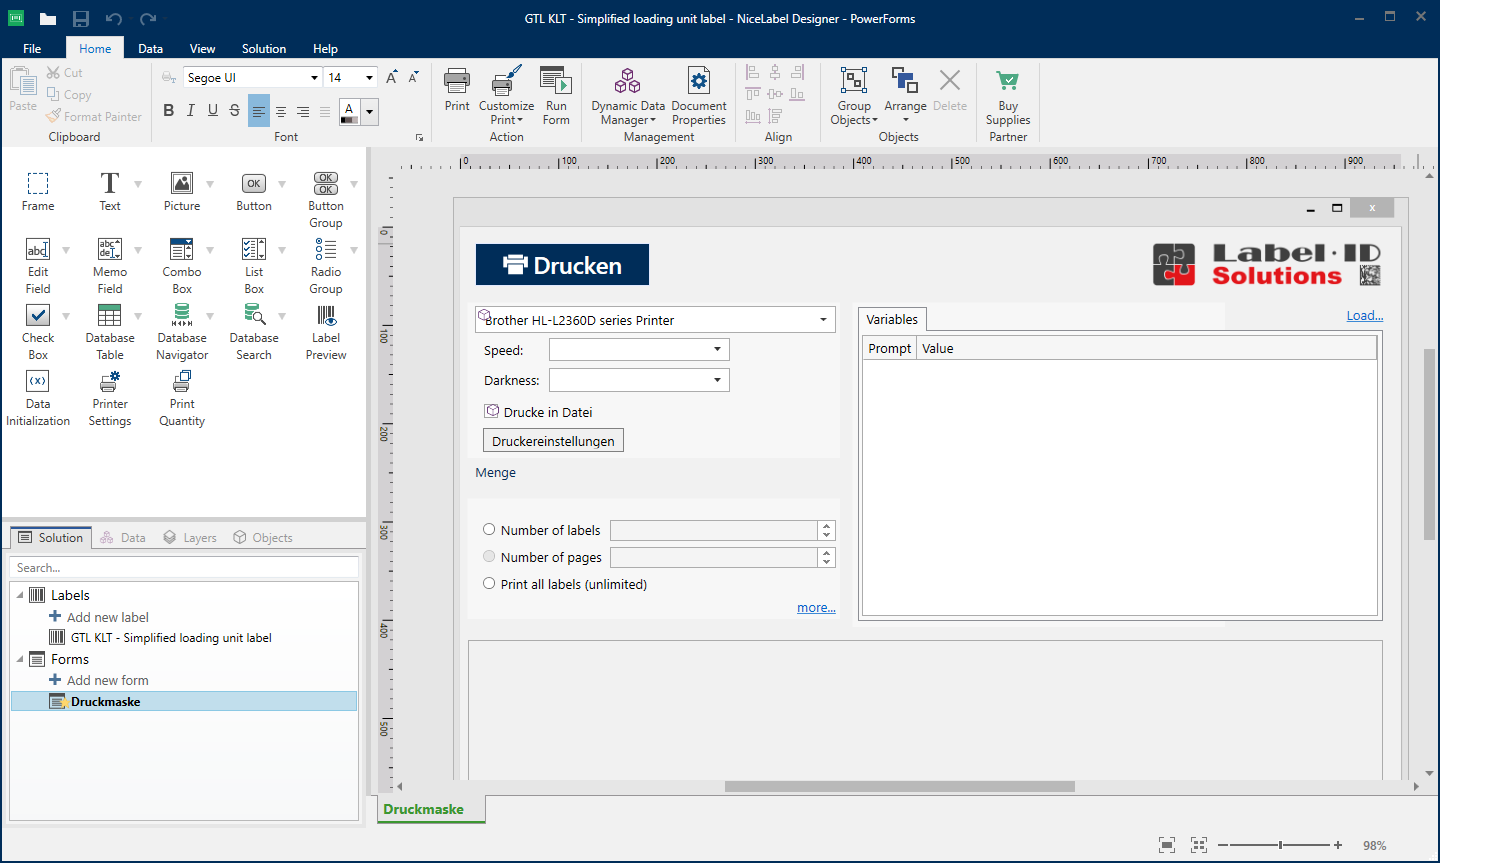
Task: Toggle underline formatting
Action: pyautogui.click(x=212, y=111)
